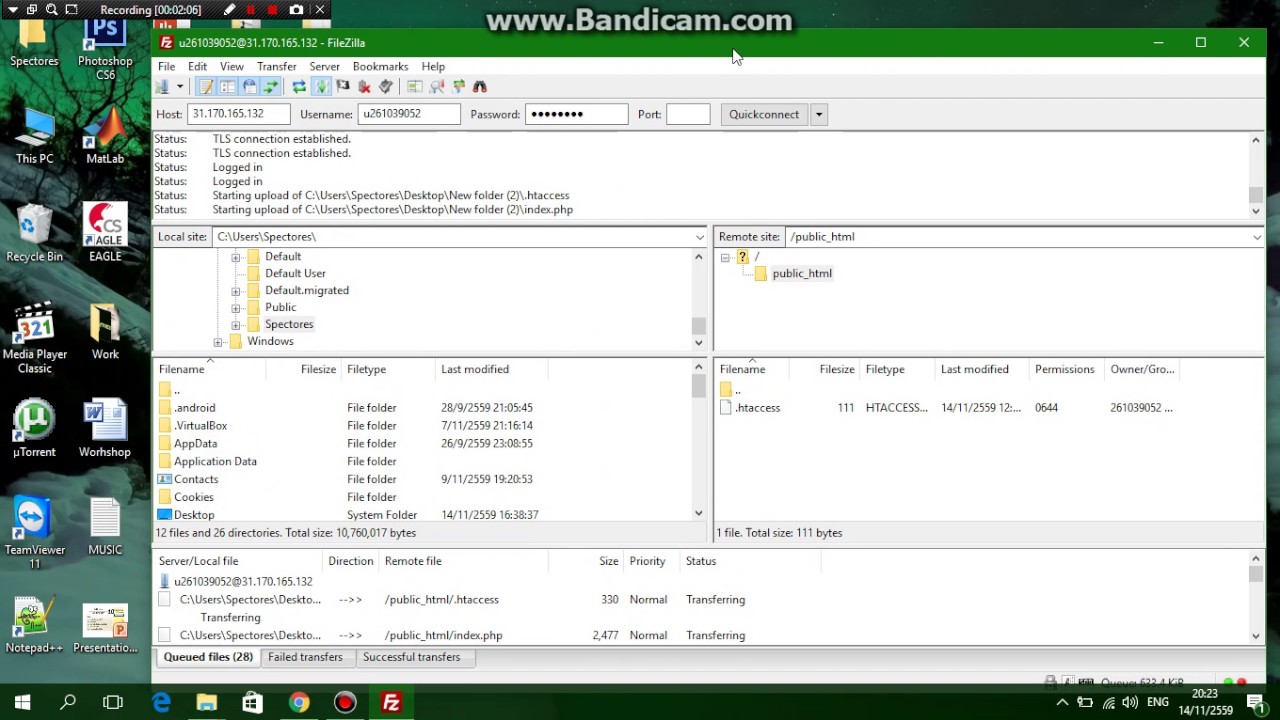
Task: Open Photoshop CS6 desktop icon
Action: 105,50
